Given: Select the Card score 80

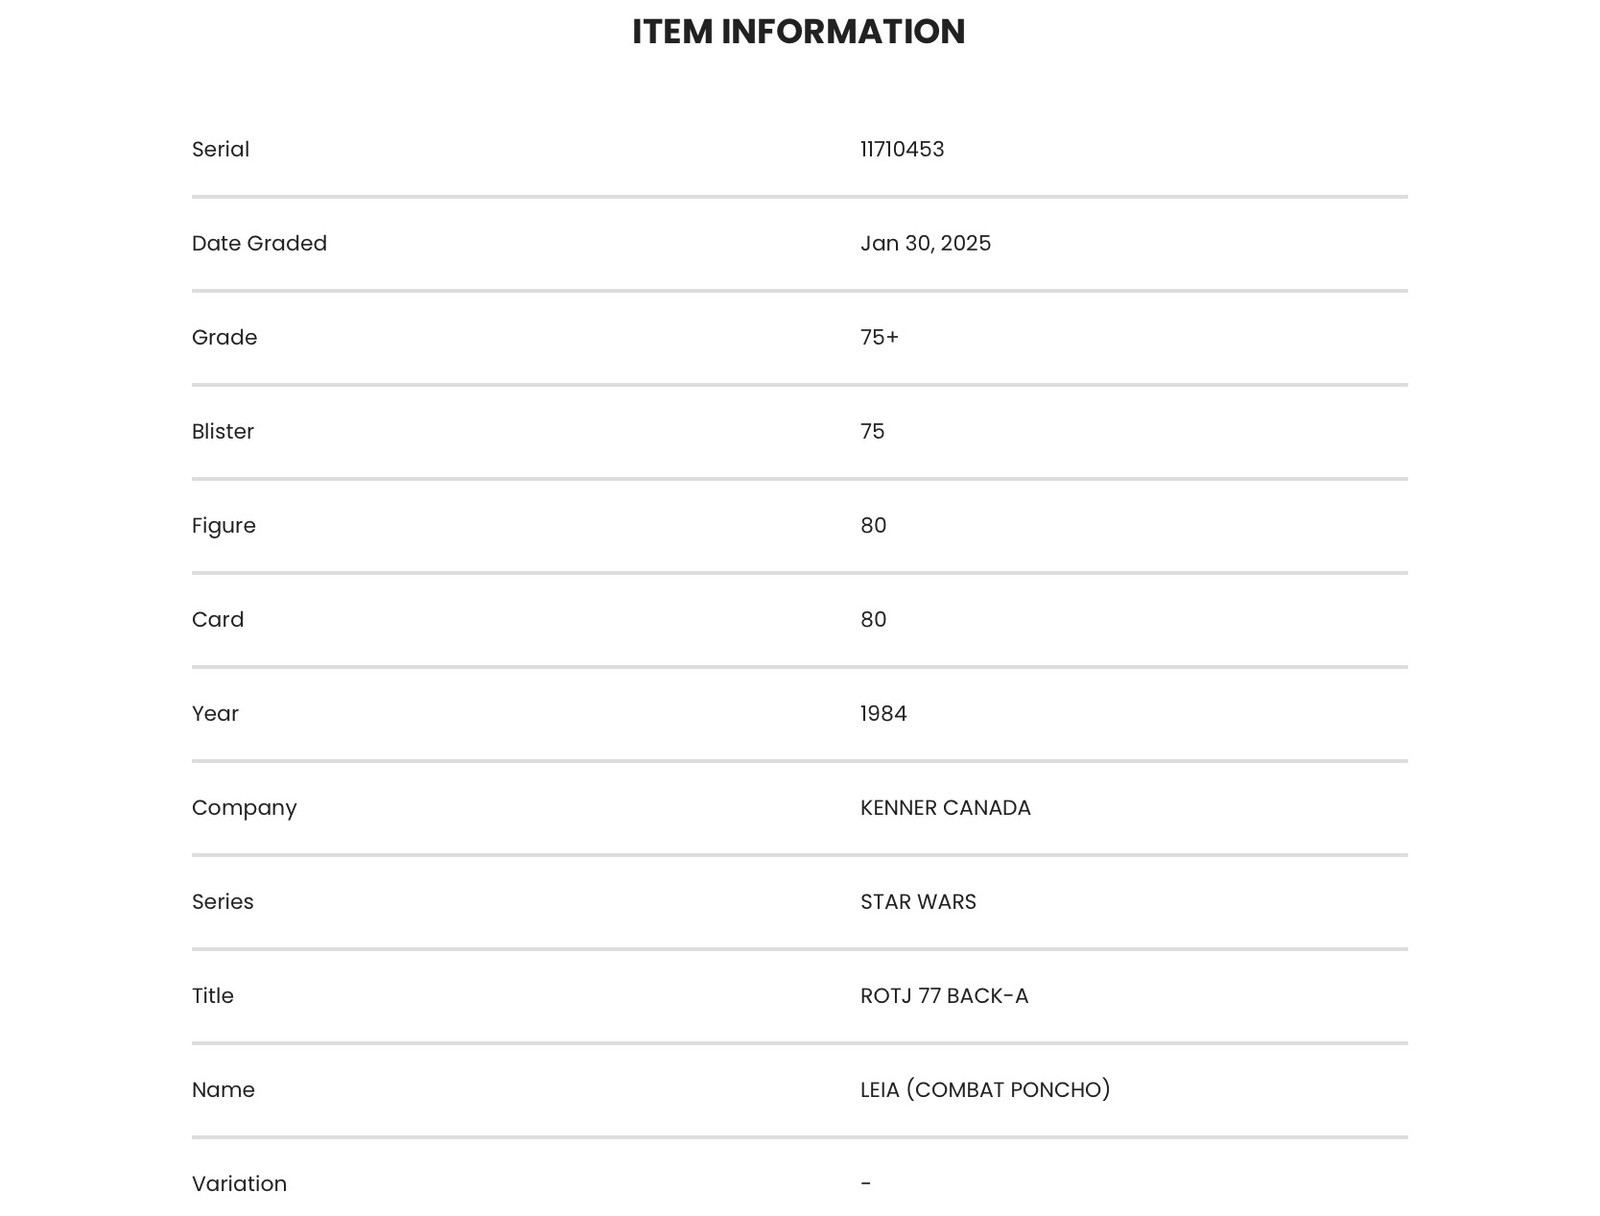Looking at the screenshot, I should [x=873, y=619].
